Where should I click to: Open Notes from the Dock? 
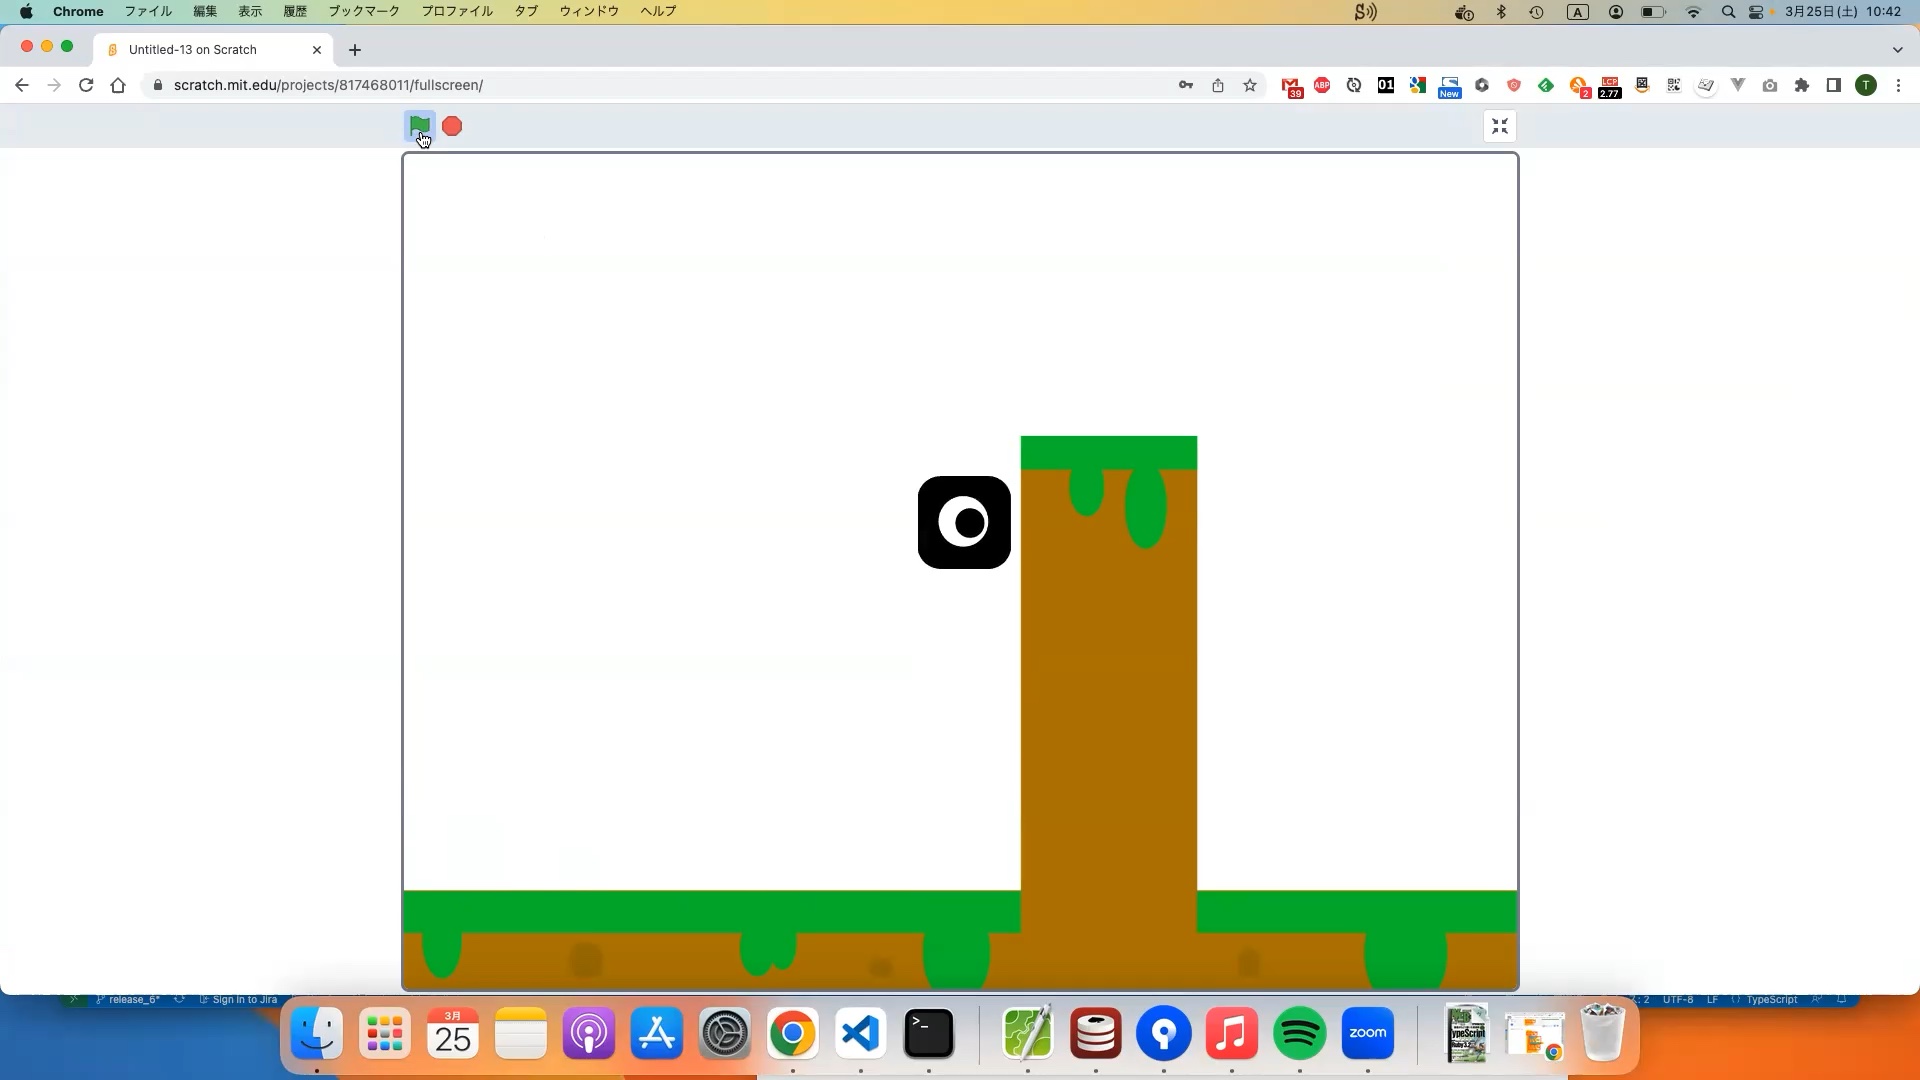[521, 1034]
